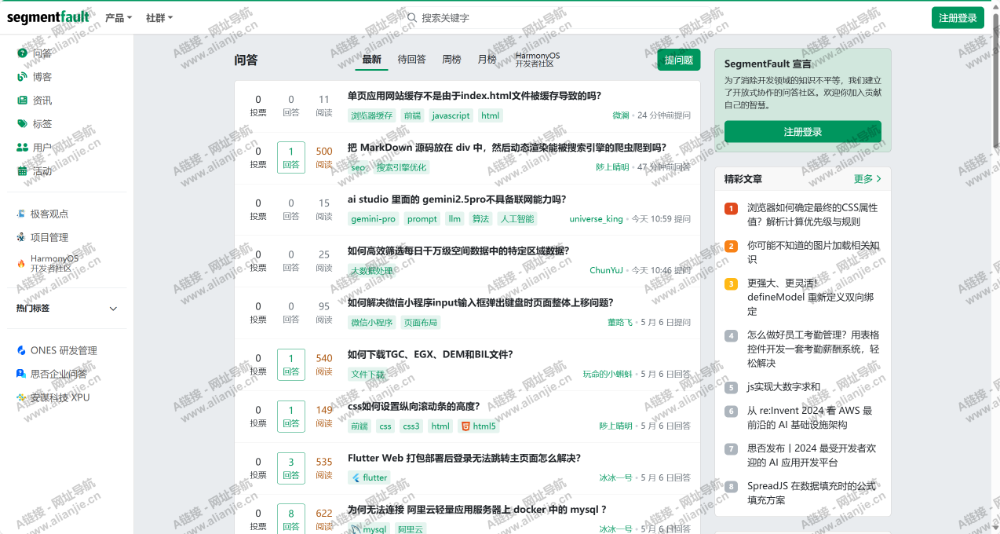
Task: Switch to the 周榜 tab
Action: pyautogui.click(x=452, y=59)
